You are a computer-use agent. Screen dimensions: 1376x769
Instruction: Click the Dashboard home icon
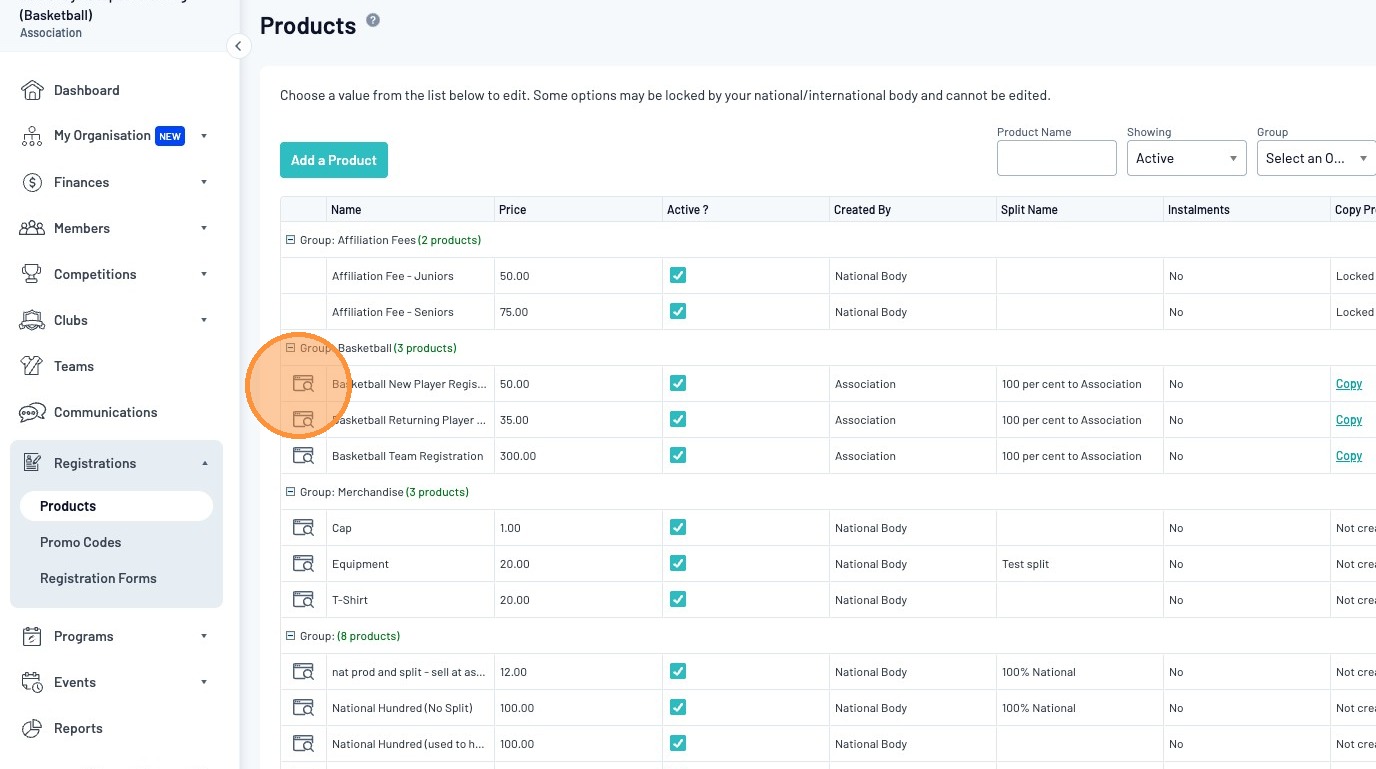tap(32, 90)
